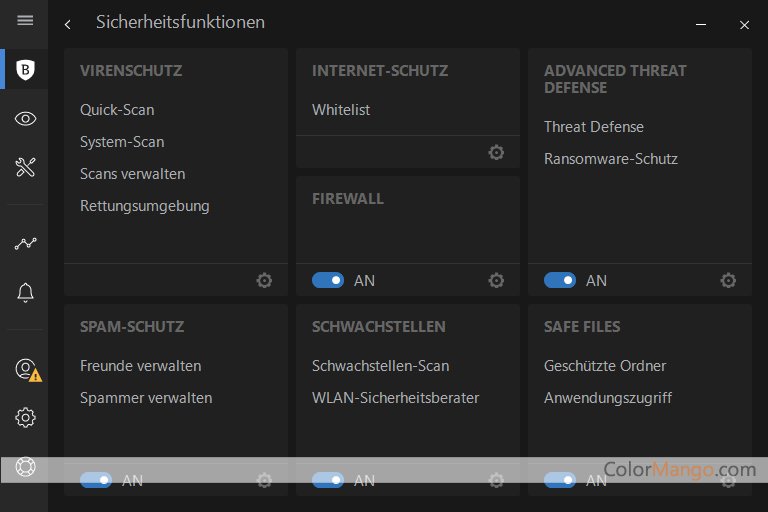Open Geschützte Ordner in Safe Files
The height and width of the screenshot is (512, 768).
tap(605, 366)
